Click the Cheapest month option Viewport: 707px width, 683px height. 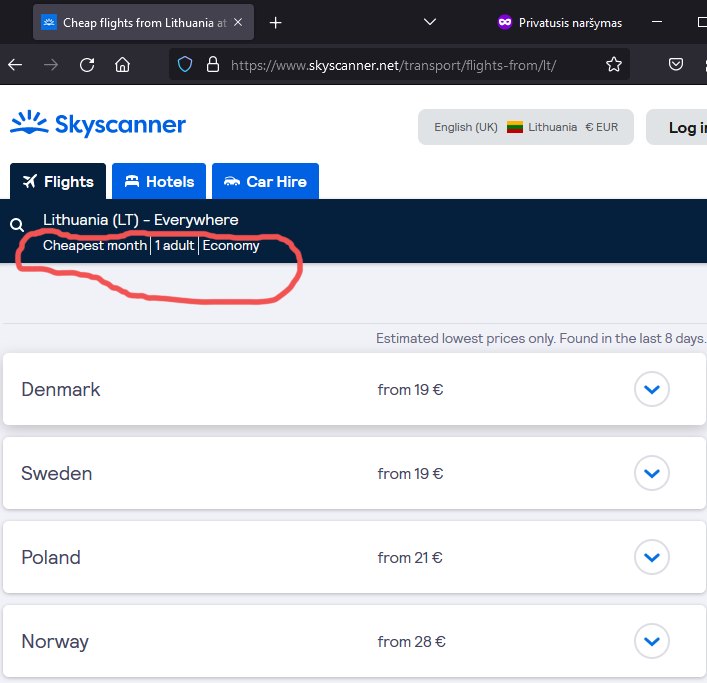pos(95,245)
